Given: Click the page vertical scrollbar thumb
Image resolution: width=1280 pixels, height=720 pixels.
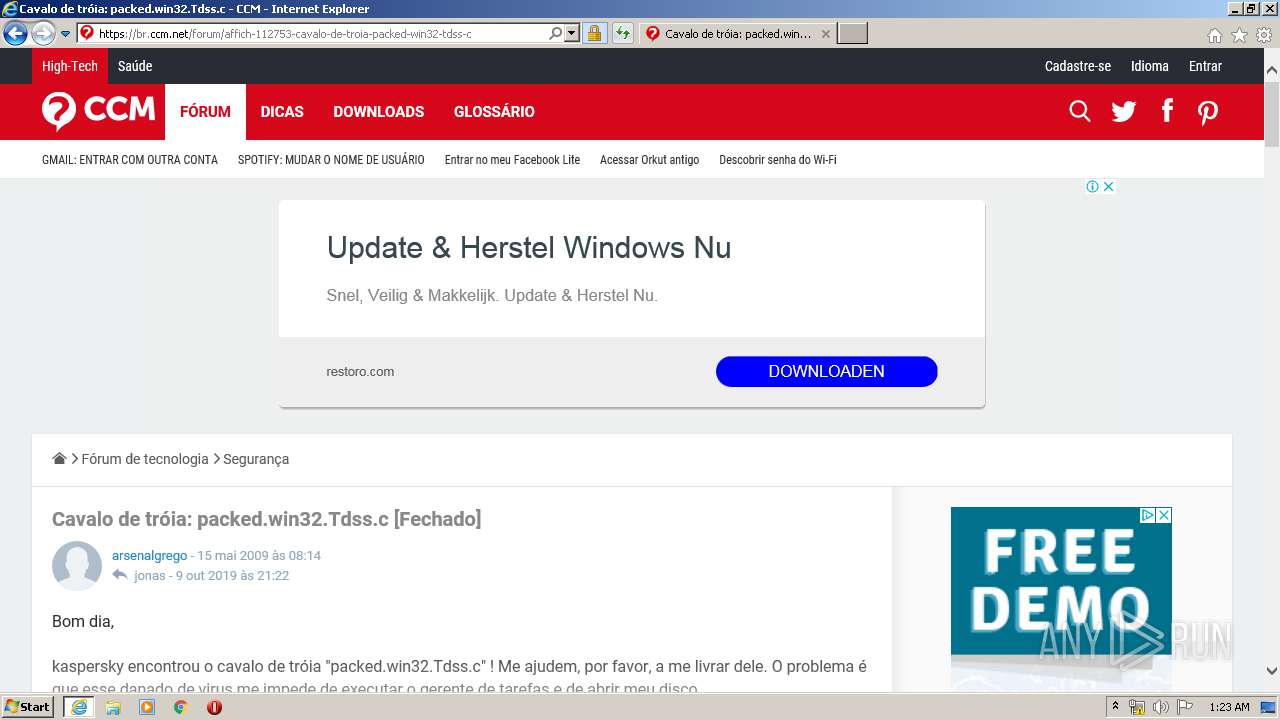Looking at the screenshot, I should click(1272, 115).
